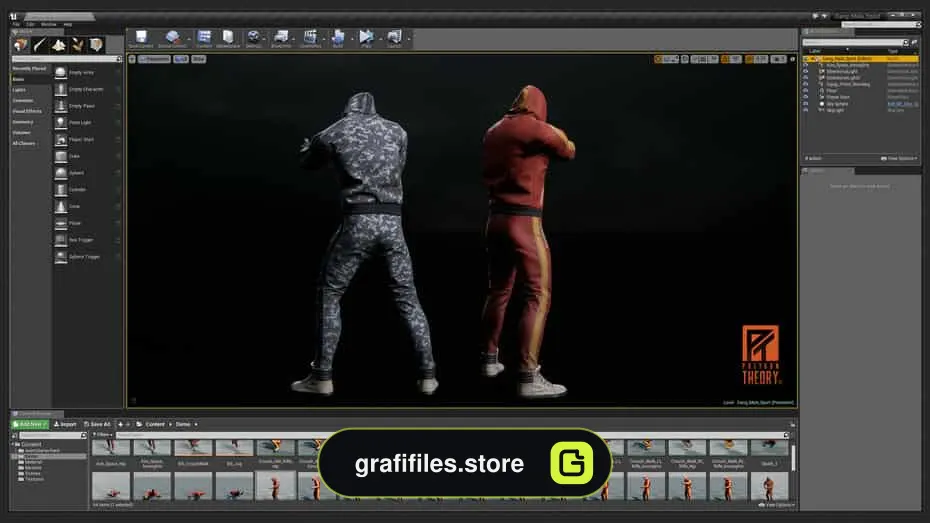The height and width of the screenshot is (523, 930).
Task: Open the Help menu
Action: point(68,24)
